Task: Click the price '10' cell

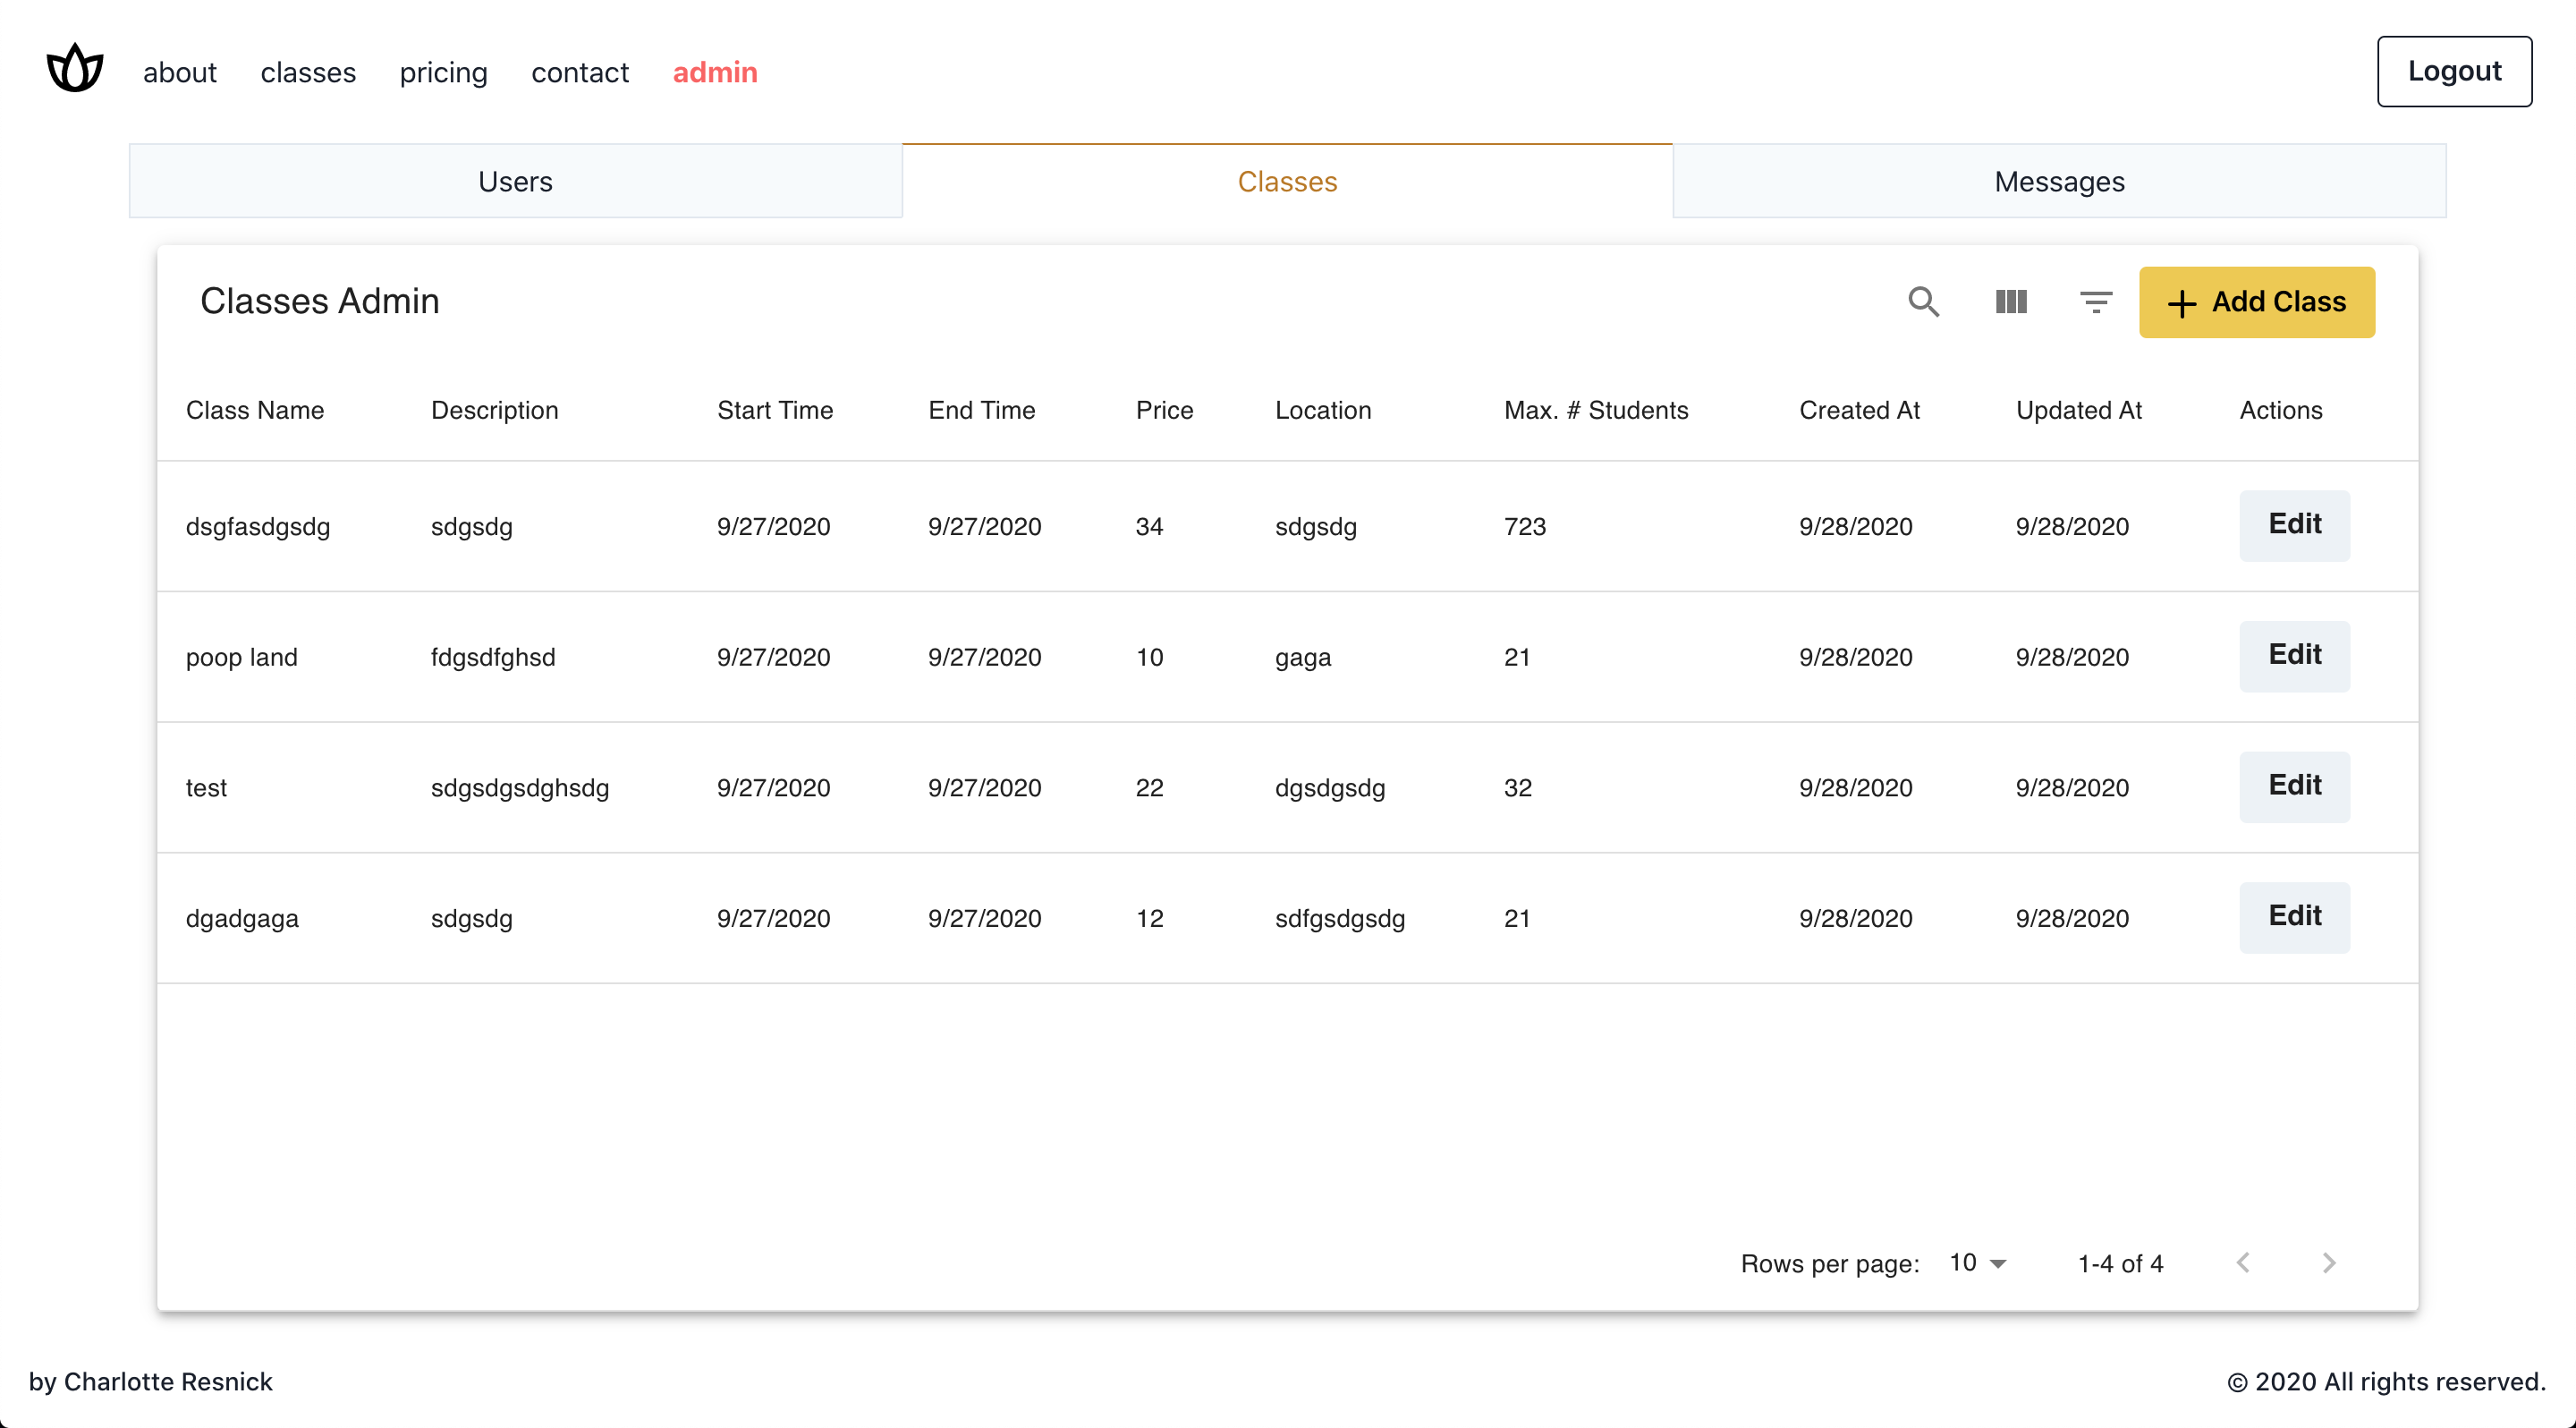Action: (1149, 657)
